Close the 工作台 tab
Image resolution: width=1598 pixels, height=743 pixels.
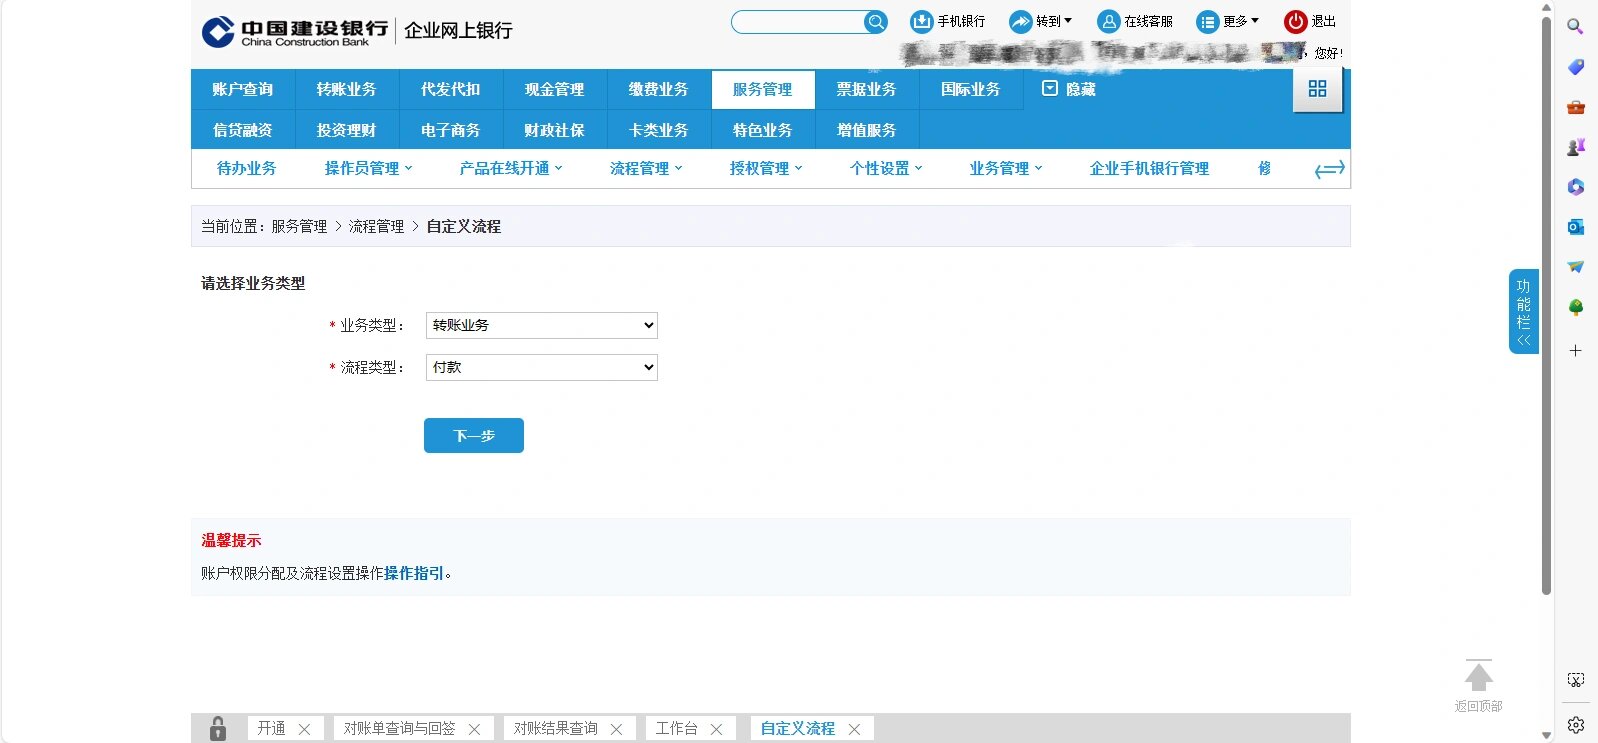[x=717, y=729]
